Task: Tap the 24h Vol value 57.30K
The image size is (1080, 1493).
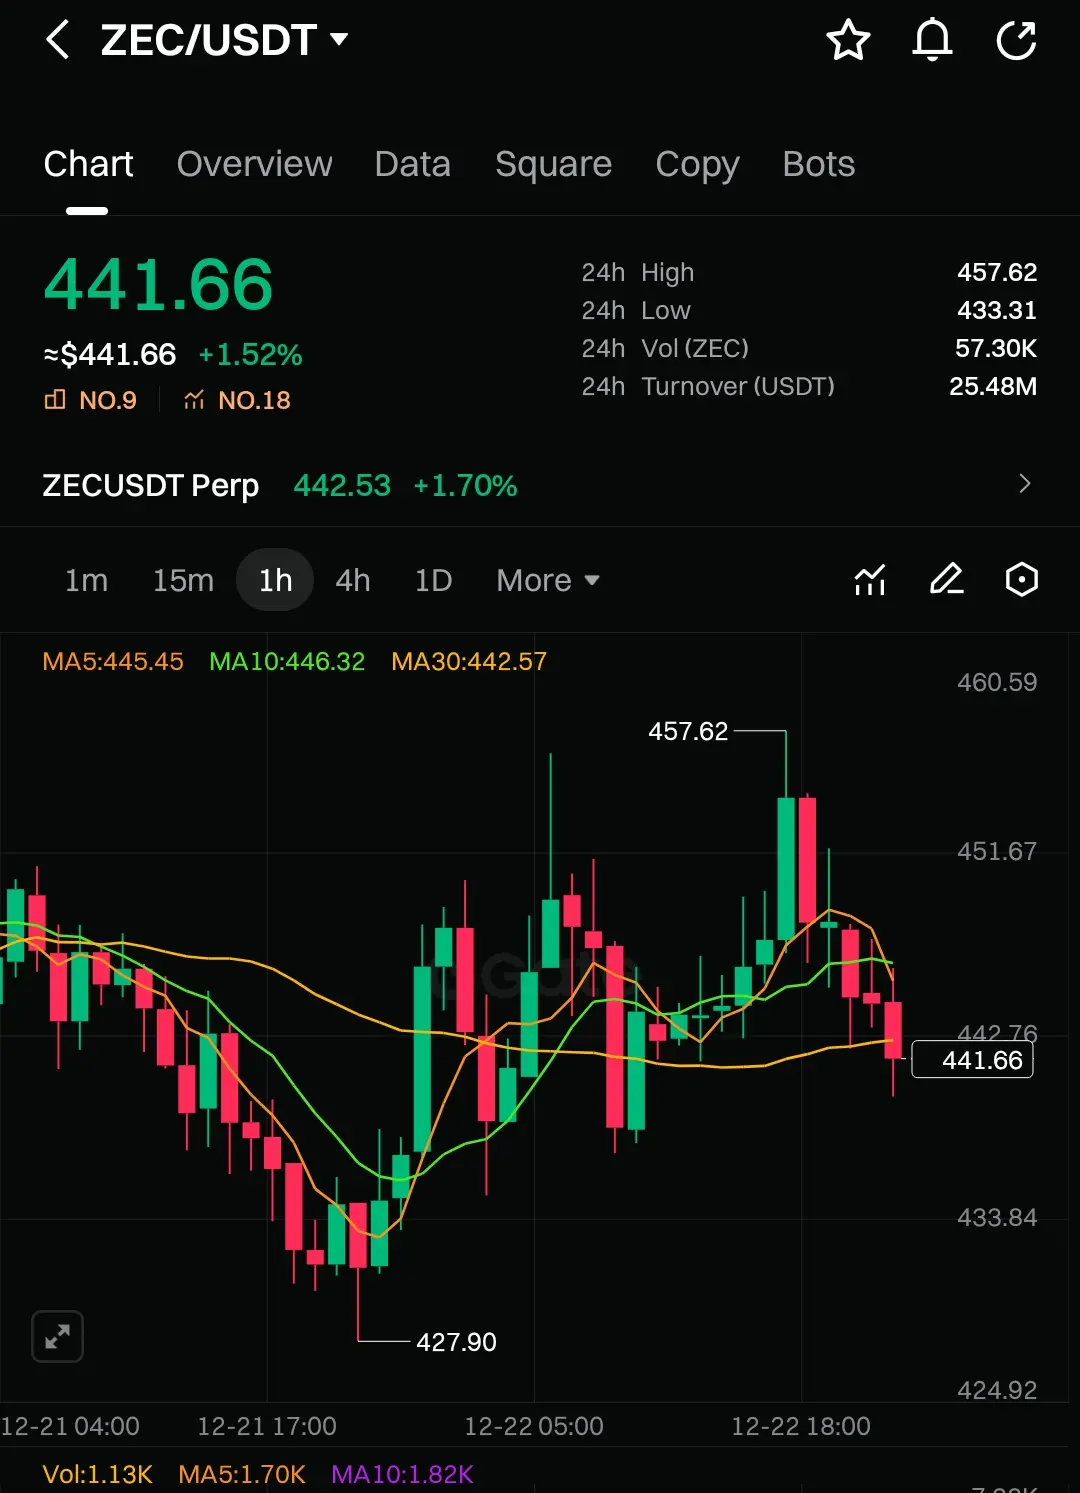Action: [996, 348]
